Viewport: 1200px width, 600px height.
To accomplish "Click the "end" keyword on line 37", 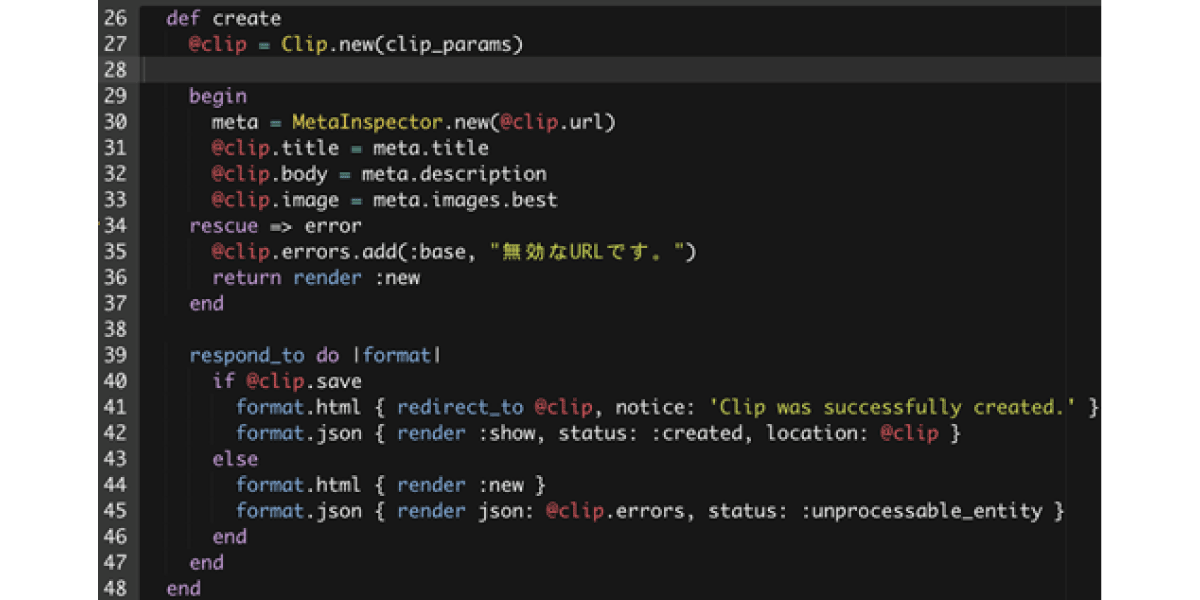I will pos(207,304).
